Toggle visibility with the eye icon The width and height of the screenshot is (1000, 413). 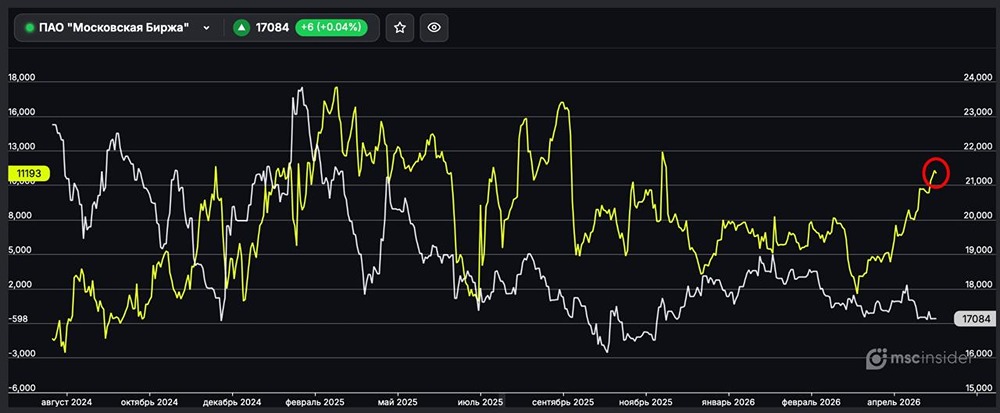click(434, 27)
